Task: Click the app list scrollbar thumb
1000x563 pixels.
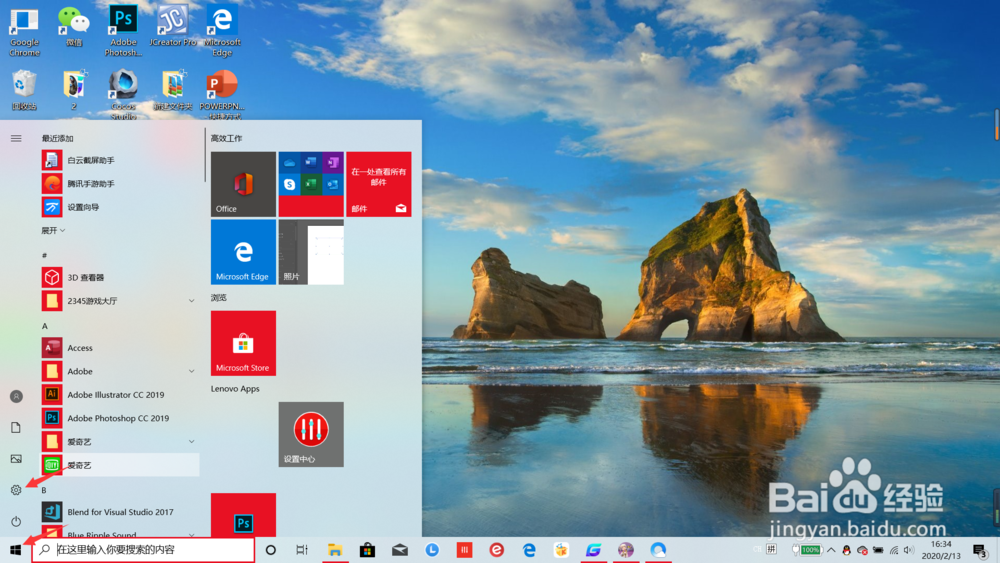Action: click(x=205, y=156)
